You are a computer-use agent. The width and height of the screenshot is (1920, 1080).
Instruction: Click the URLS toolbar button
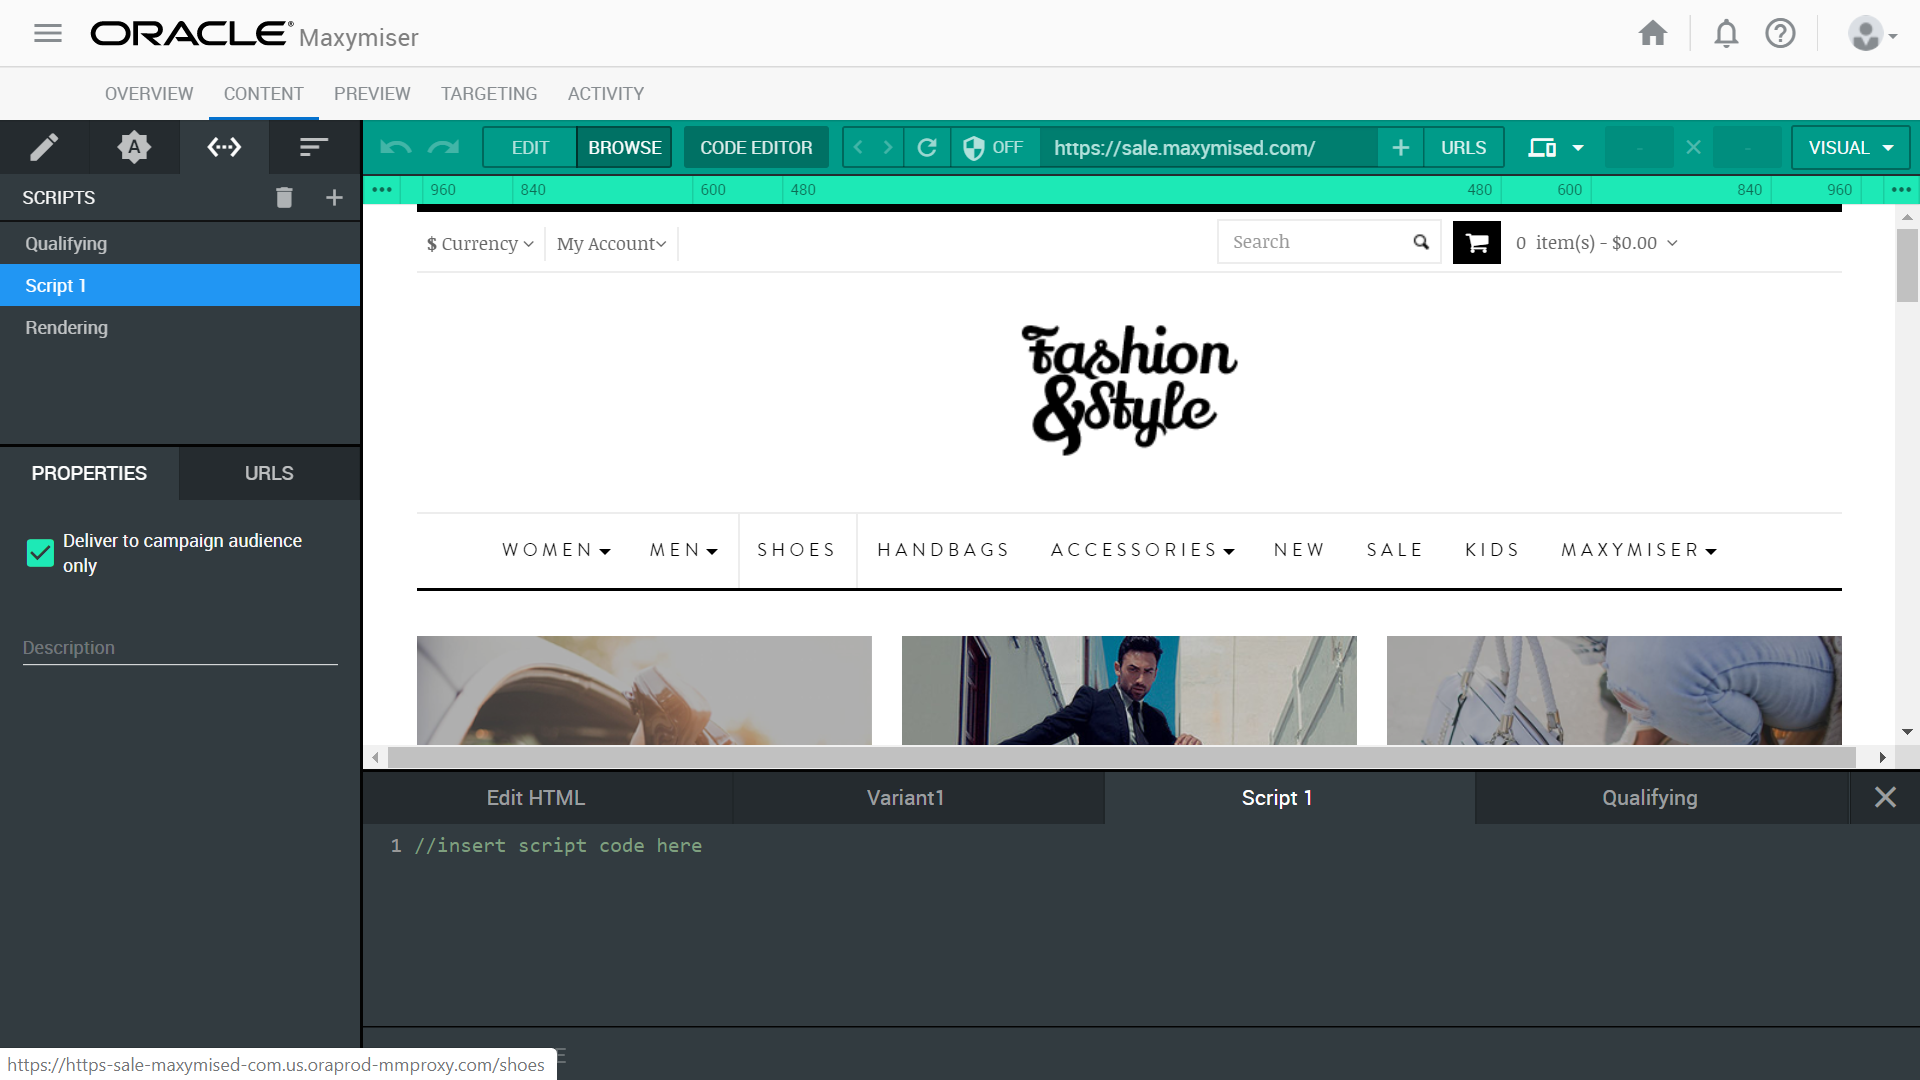(1463, 148)
